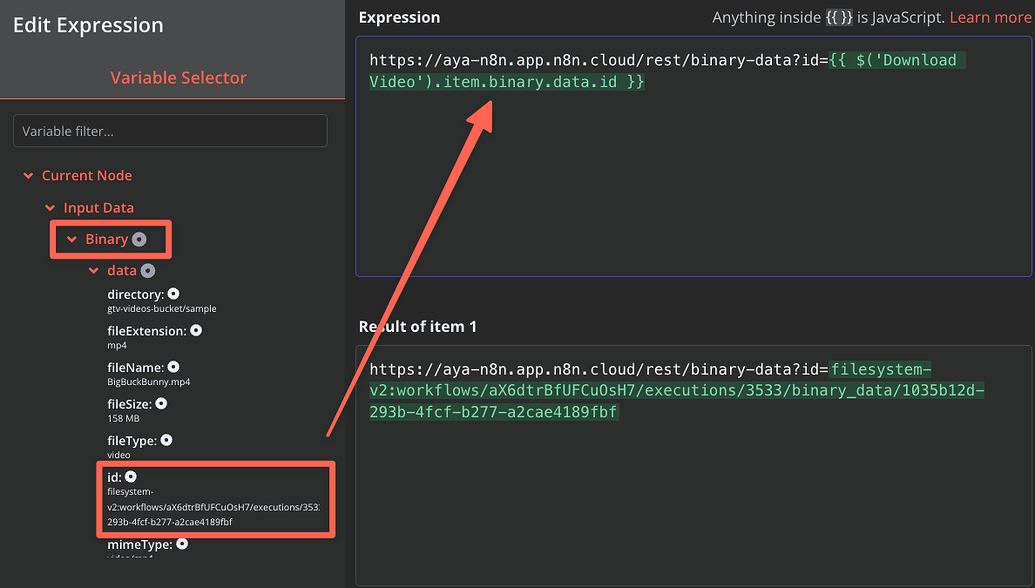
Task: Click the insert icon beside data
Action: [x=150, y=270]
